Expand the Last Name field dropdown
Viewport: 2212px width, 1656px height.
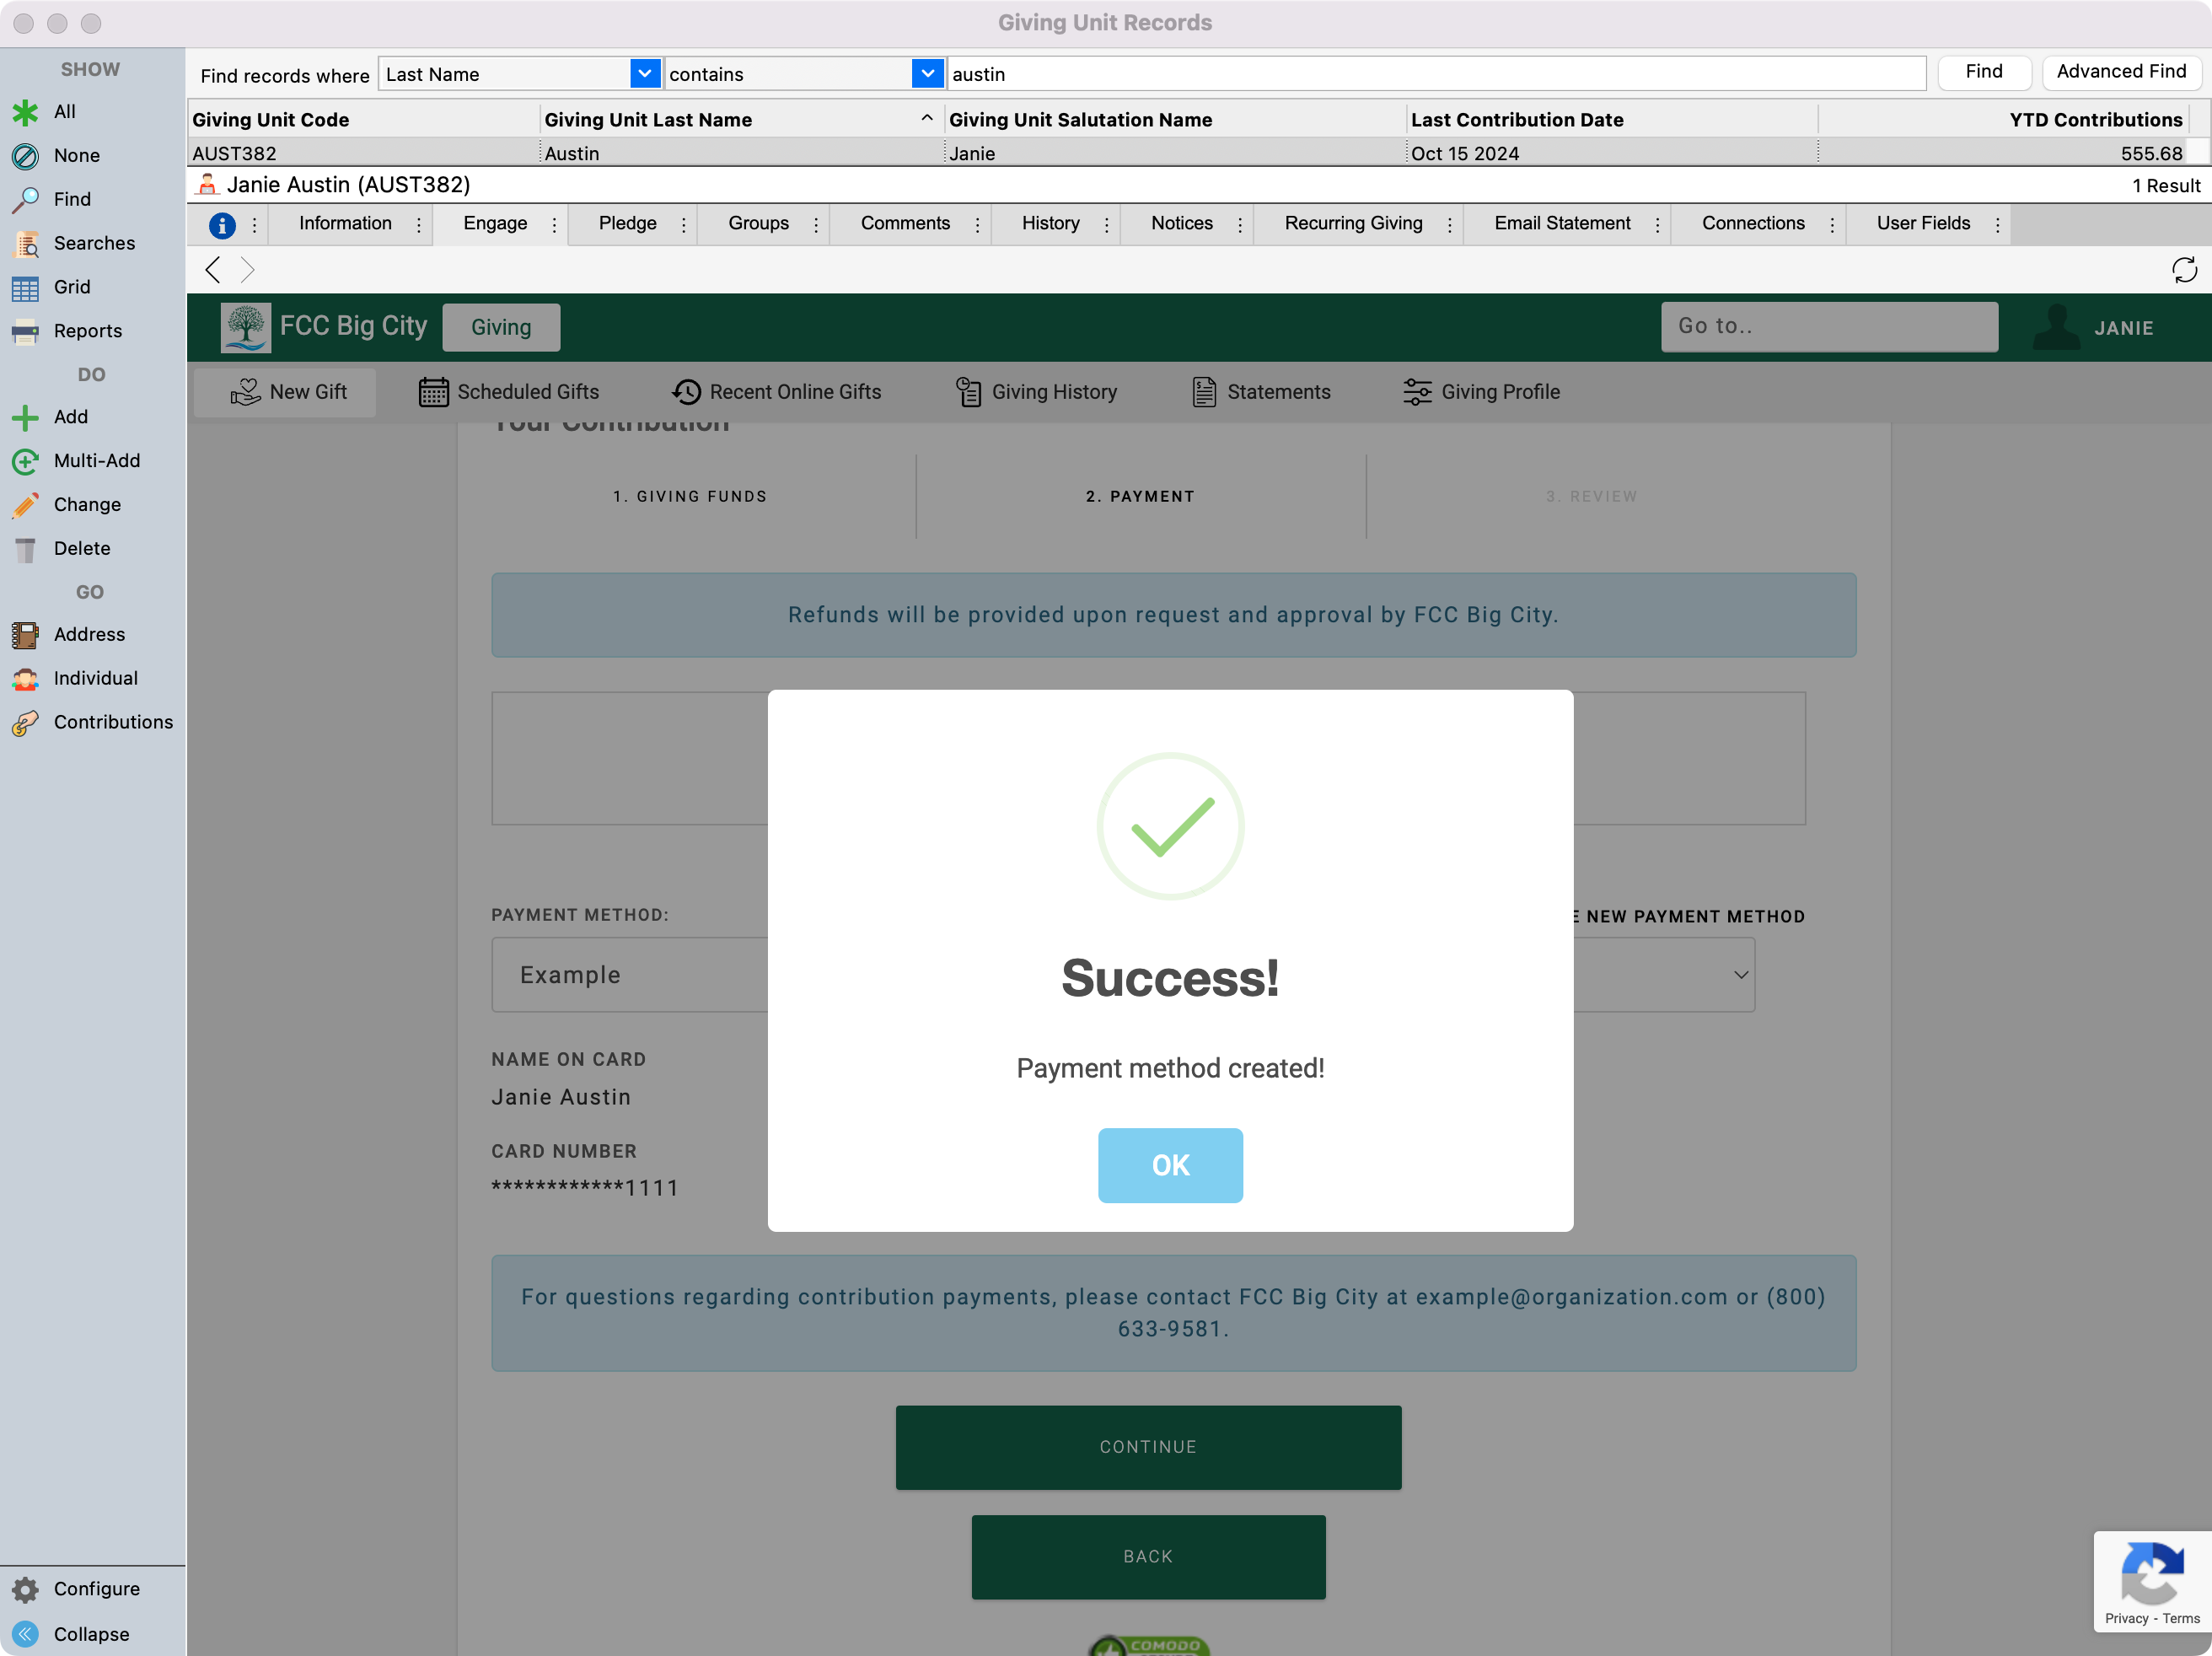[645, 74]
